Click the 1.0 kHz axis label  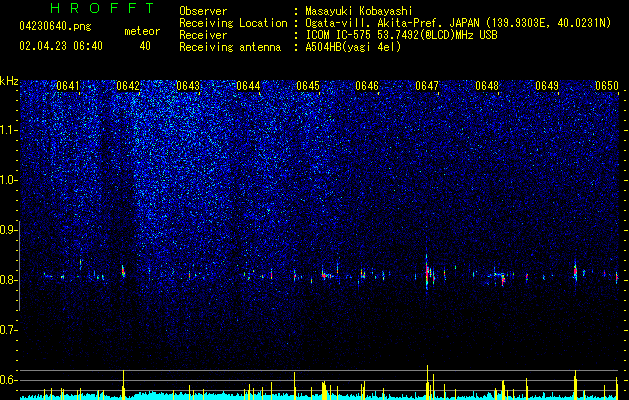[x=8, y=180]
